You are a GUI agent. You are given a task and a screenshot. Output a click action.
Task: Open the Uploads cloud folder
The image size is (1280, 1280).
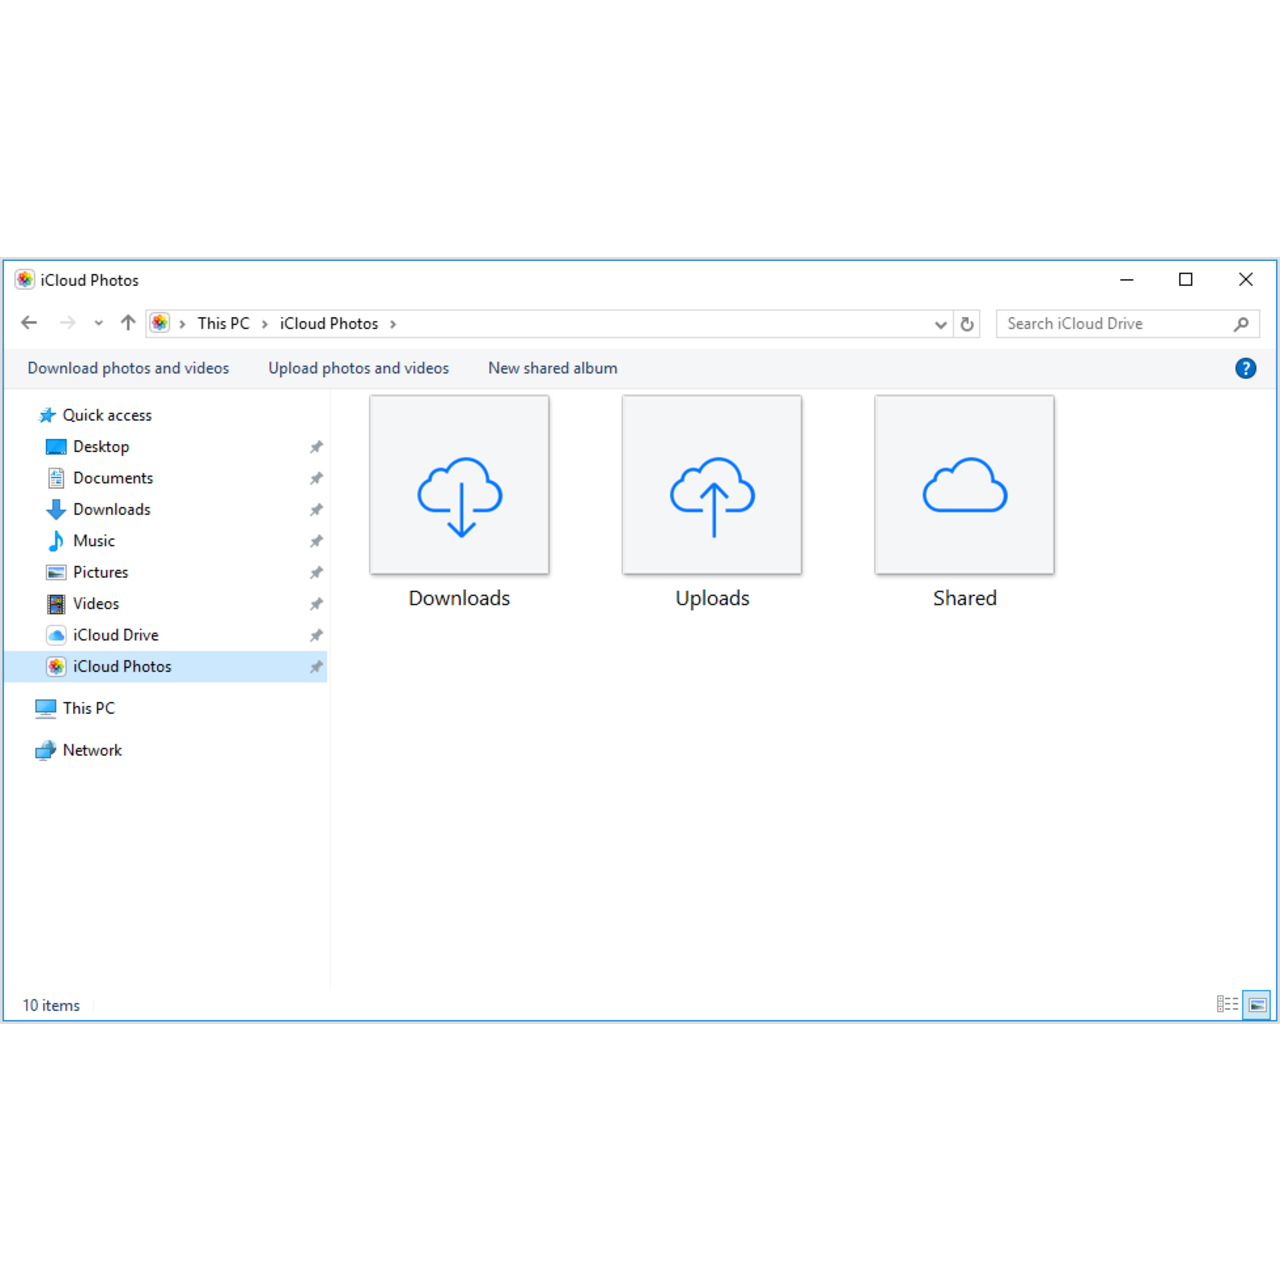711,485
